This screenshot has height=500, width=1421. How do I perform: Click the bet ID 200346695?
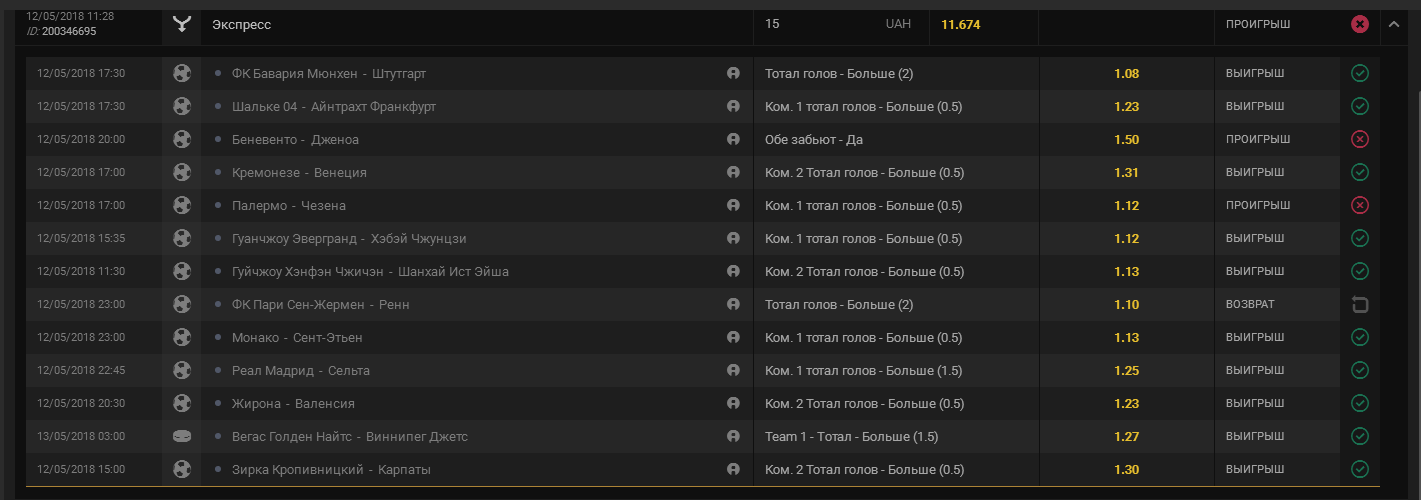68,31
